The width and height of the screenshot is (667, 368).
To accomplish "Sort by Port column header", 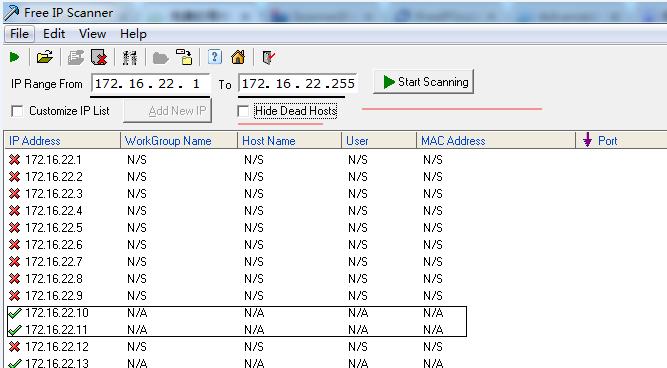I will pyautogui.click(x=621, y=140).
